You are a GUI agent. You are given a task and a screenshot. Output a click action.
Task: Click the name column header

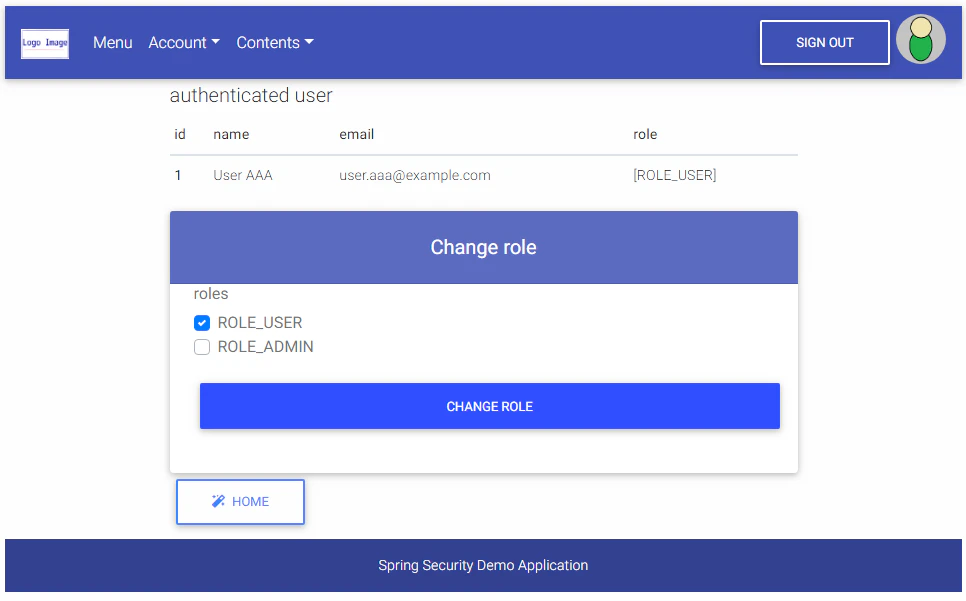(x=231, y=135)
